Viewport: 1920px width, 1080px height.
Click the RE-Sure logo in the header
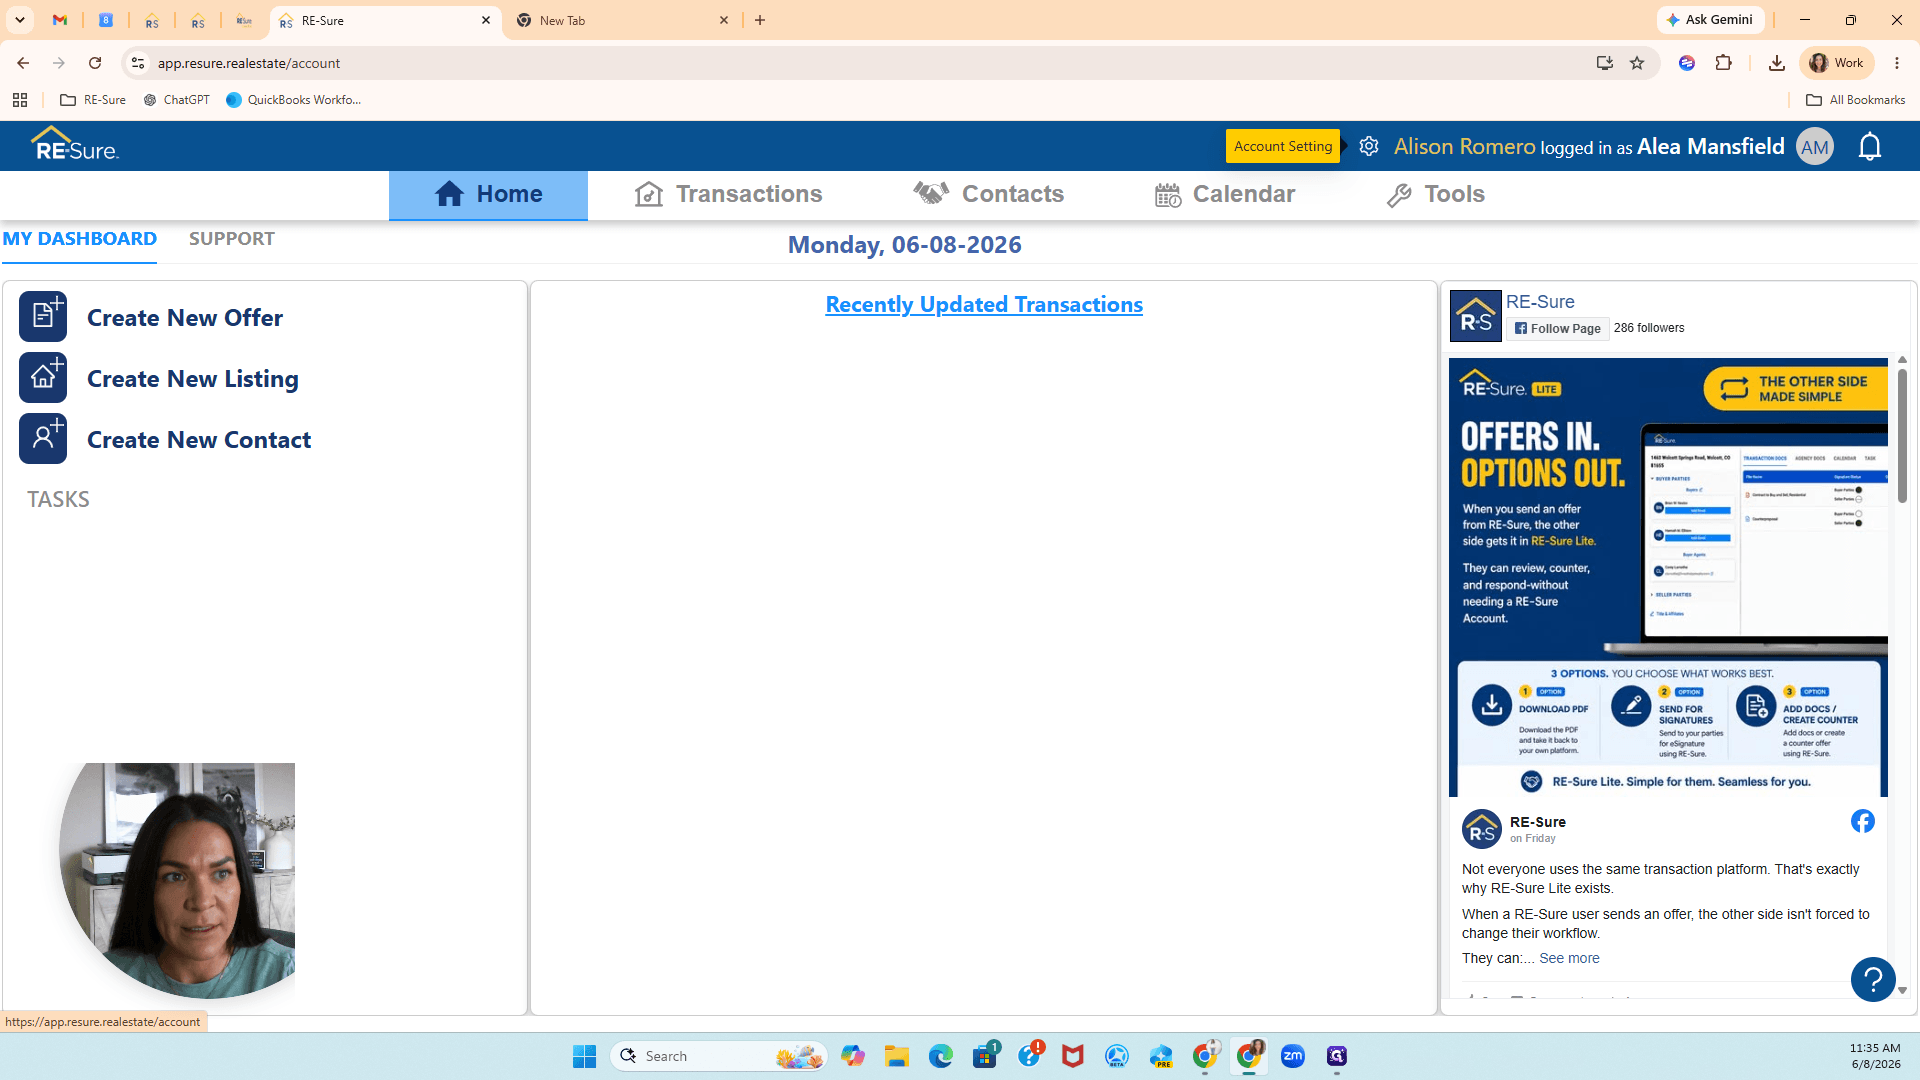coord(75,145)
